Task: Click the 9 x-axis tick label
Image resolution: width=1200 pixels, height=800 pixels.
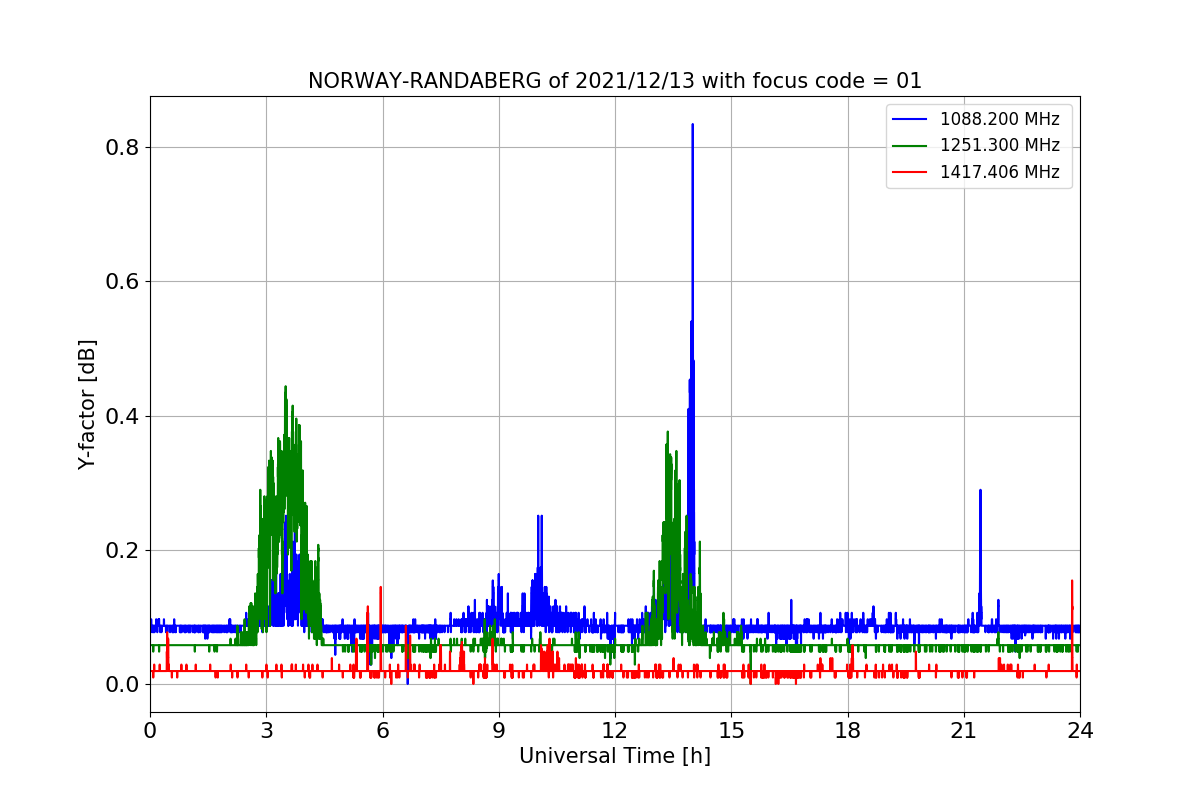Action: (x=499, y=731)
